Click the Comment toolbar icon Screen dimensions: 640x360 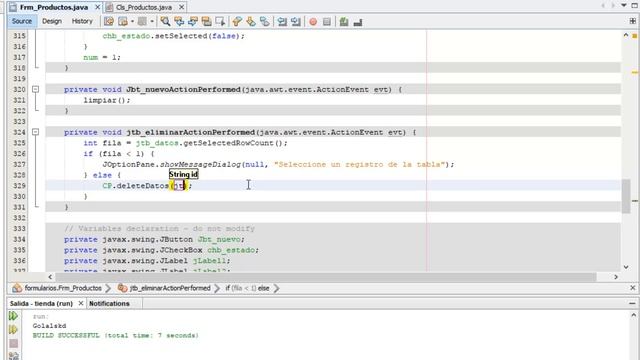click(x=344, y=22)
